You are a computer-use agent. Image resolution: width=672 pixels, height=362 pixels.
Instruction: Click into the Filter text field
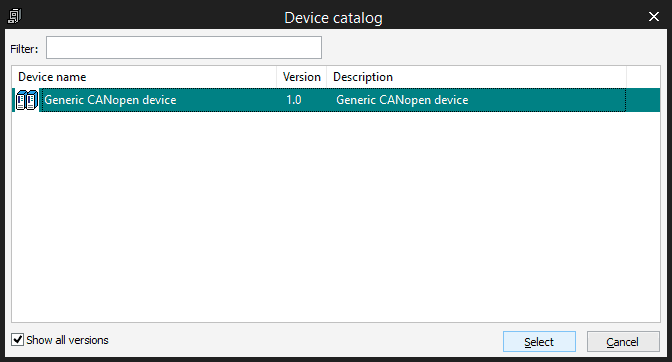[x=184, y=48]
